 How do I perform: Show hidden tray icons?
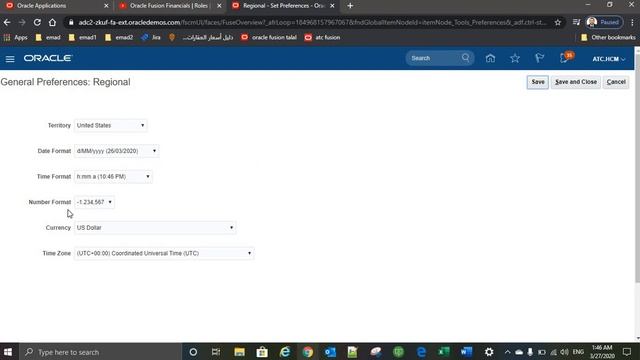(507, 352)
